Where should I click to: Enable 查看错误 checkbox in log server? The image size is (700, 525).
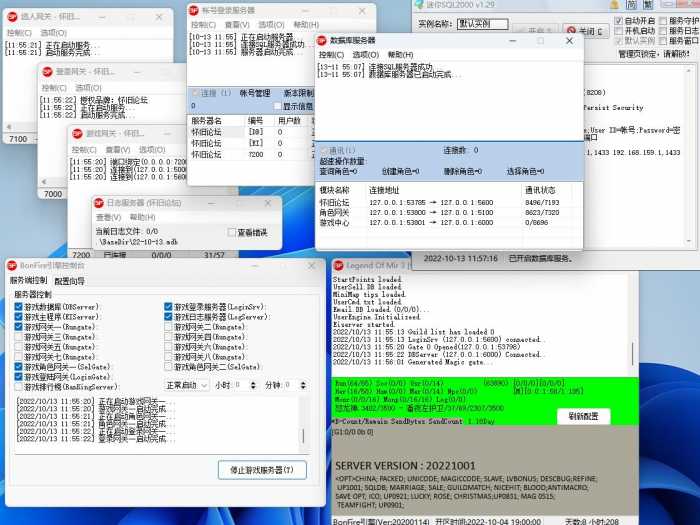point(231,233)
